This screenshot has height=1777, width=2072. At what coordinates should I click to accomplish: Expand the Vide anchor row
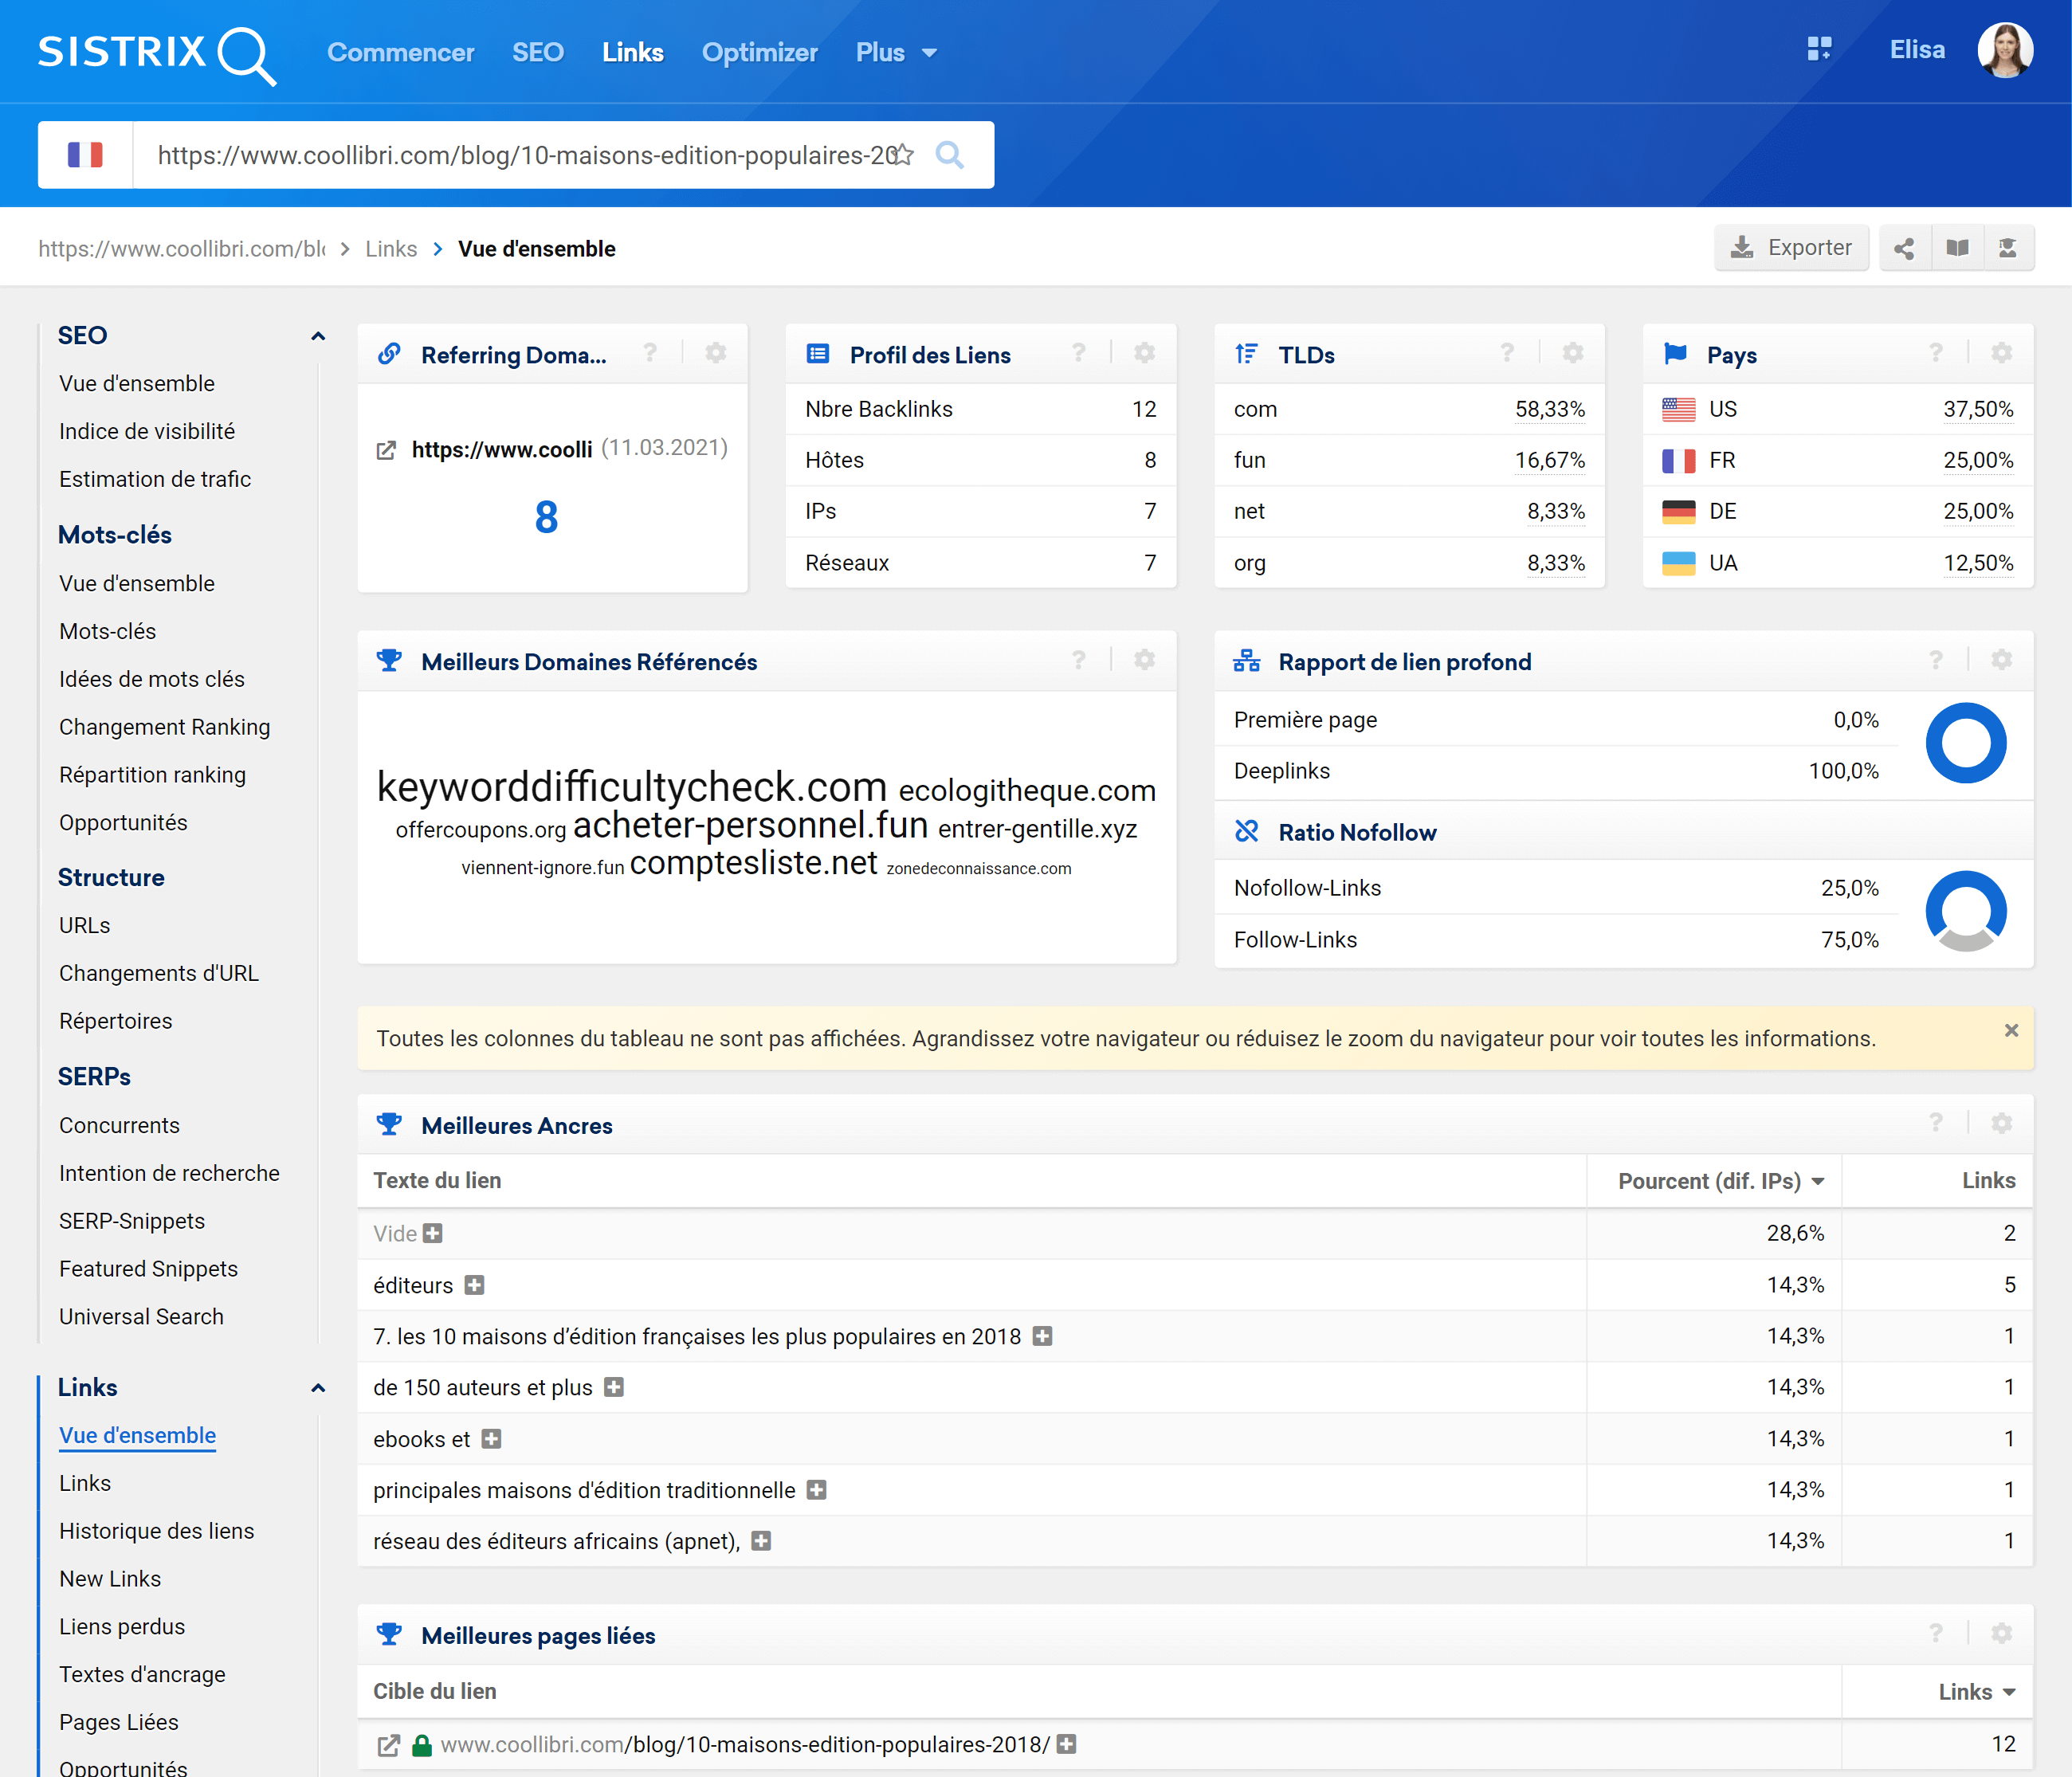point(433,1233)
